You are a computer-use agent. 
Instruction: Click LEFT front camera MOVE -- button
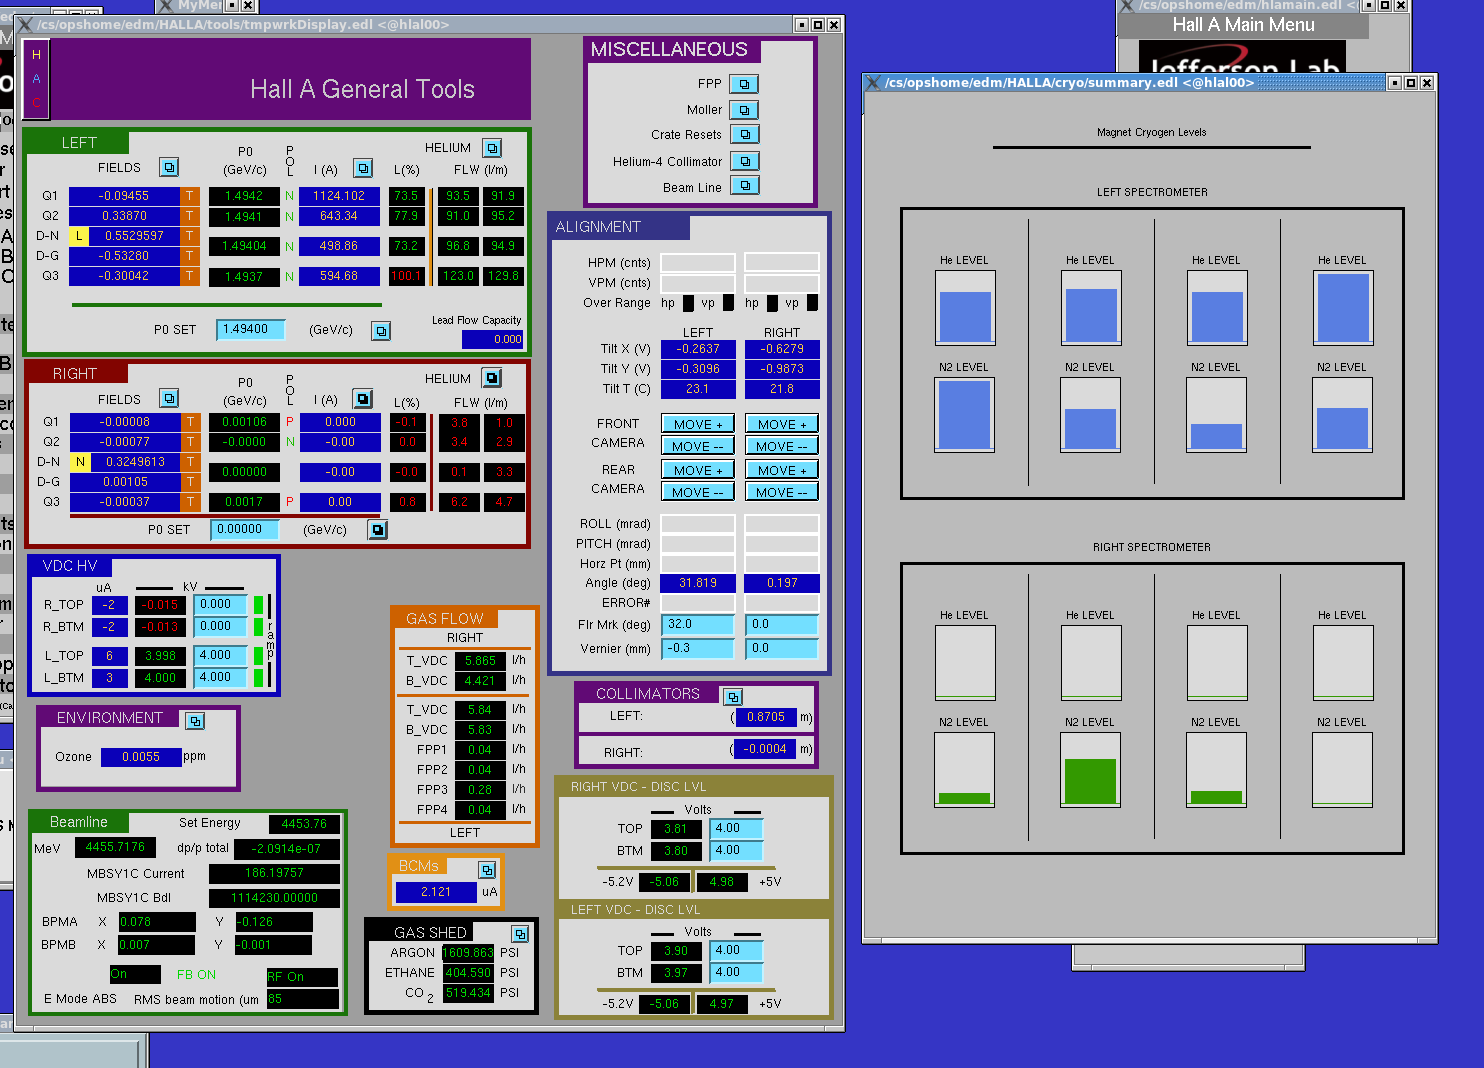point(698,446)
